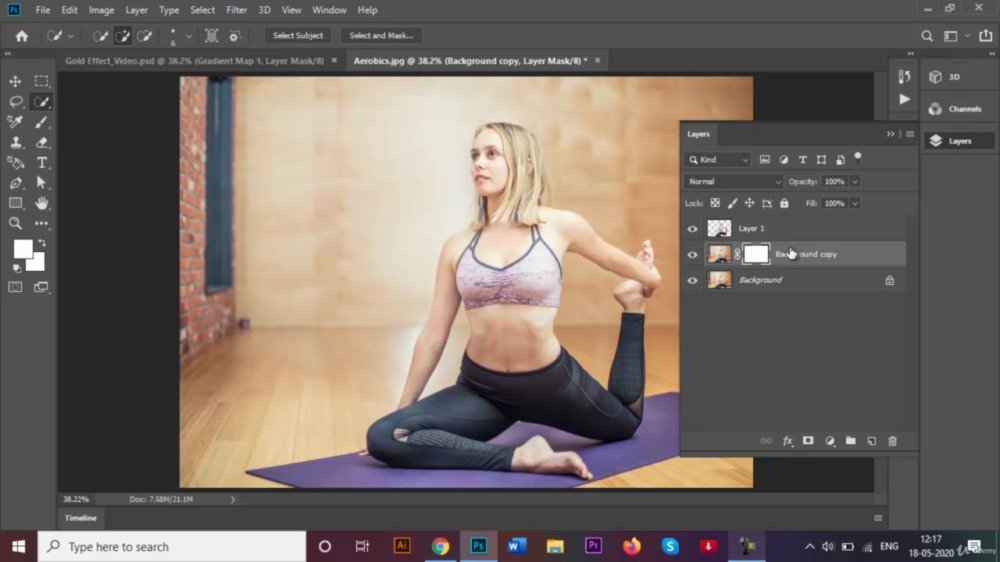
Task: Choose Subtract from Selection mode
Action: tap(145, 36)
